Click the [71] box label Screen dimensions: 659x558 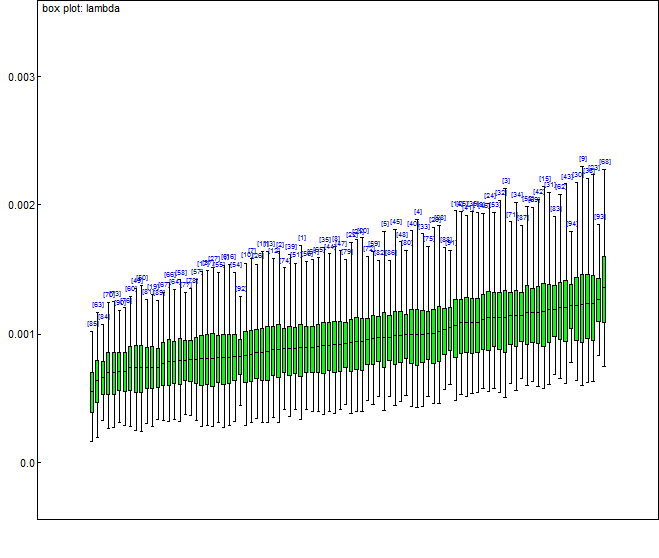[x=511, y=214]
